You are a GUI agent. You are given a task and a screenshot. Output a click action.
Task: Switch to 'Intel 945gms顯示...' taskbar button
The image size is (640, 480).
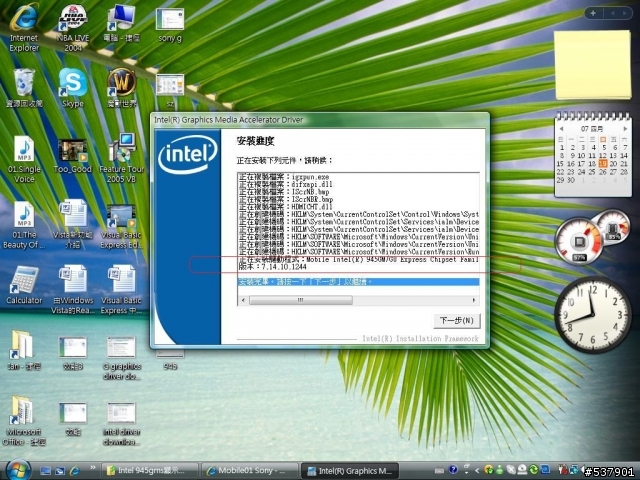pyautogui.click(x=149, y=471)
